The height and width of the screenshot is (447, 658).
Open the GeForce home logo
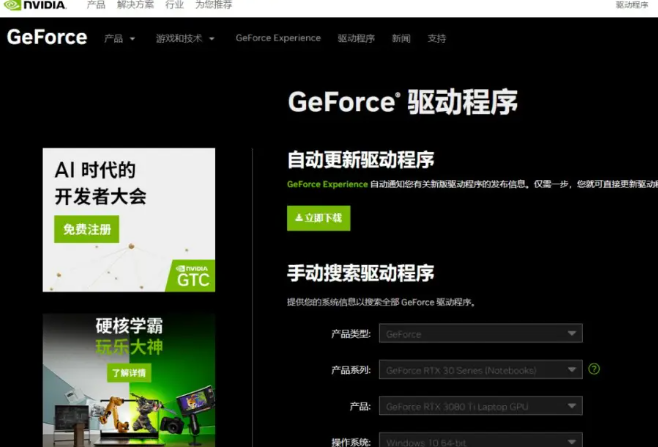tap(47, 37)
